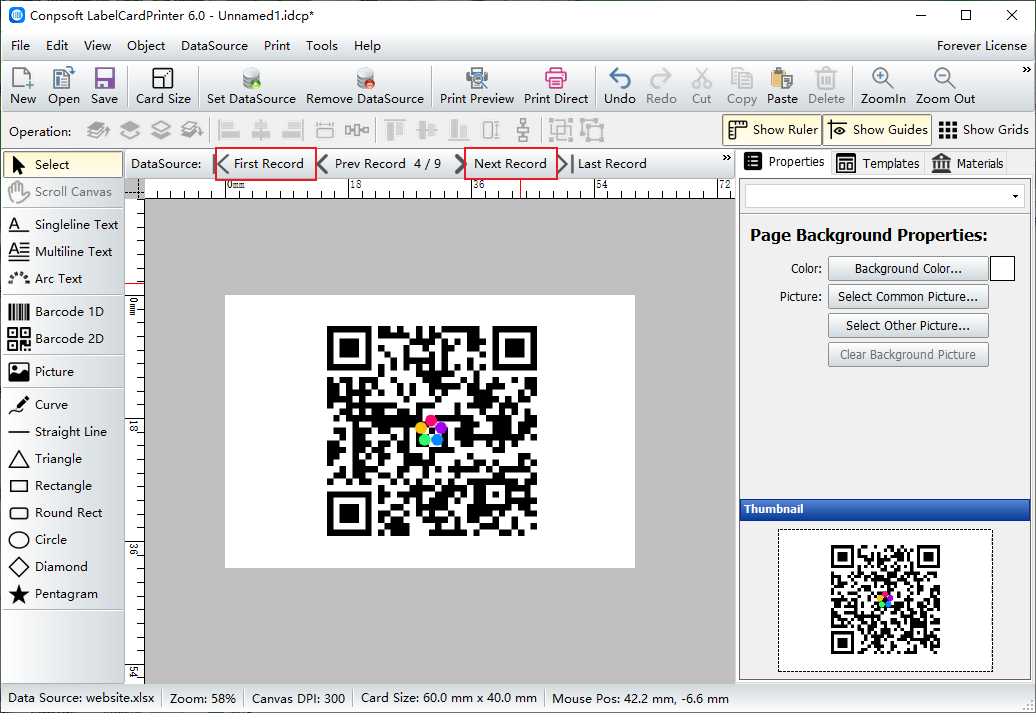The height and width of the screenshot is (713, 1036).
Task: Click send-to-back layer icon in Operation bar
Action: click(x=192, y=130)
